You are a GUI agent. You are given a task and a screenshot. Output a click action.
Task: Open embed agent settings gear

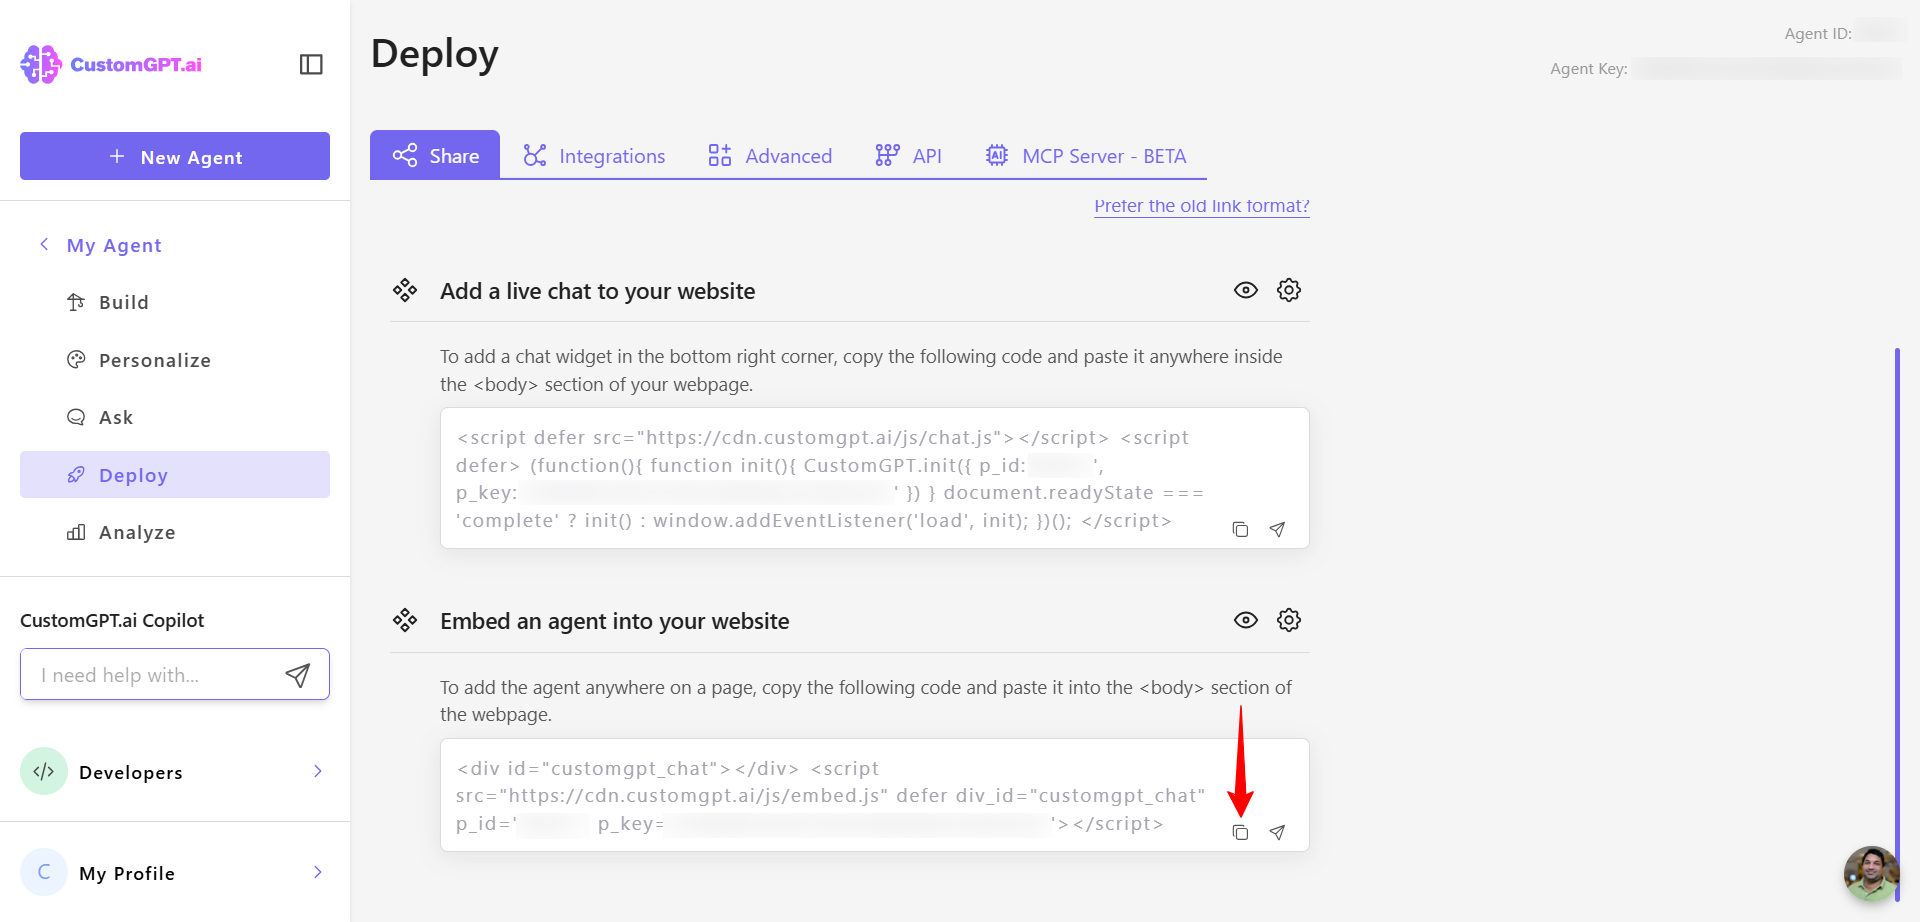(x=1289, y=620)
